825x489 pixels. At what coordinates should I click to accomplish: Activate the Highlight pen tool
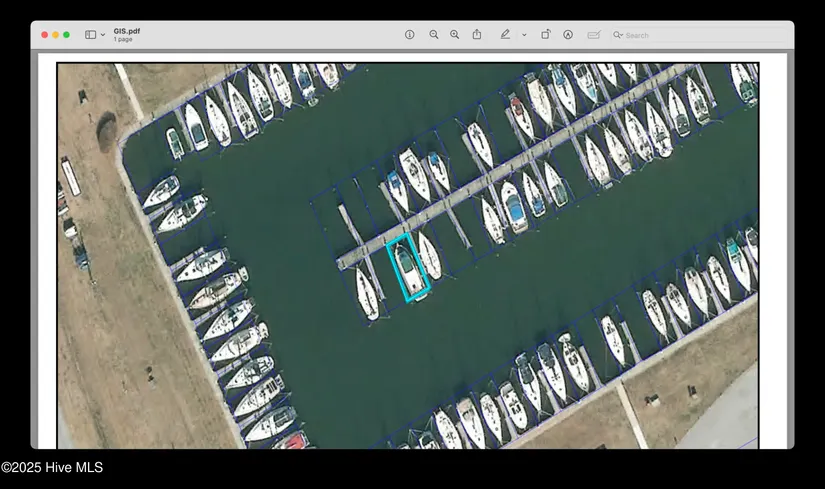tap(505, 34)
